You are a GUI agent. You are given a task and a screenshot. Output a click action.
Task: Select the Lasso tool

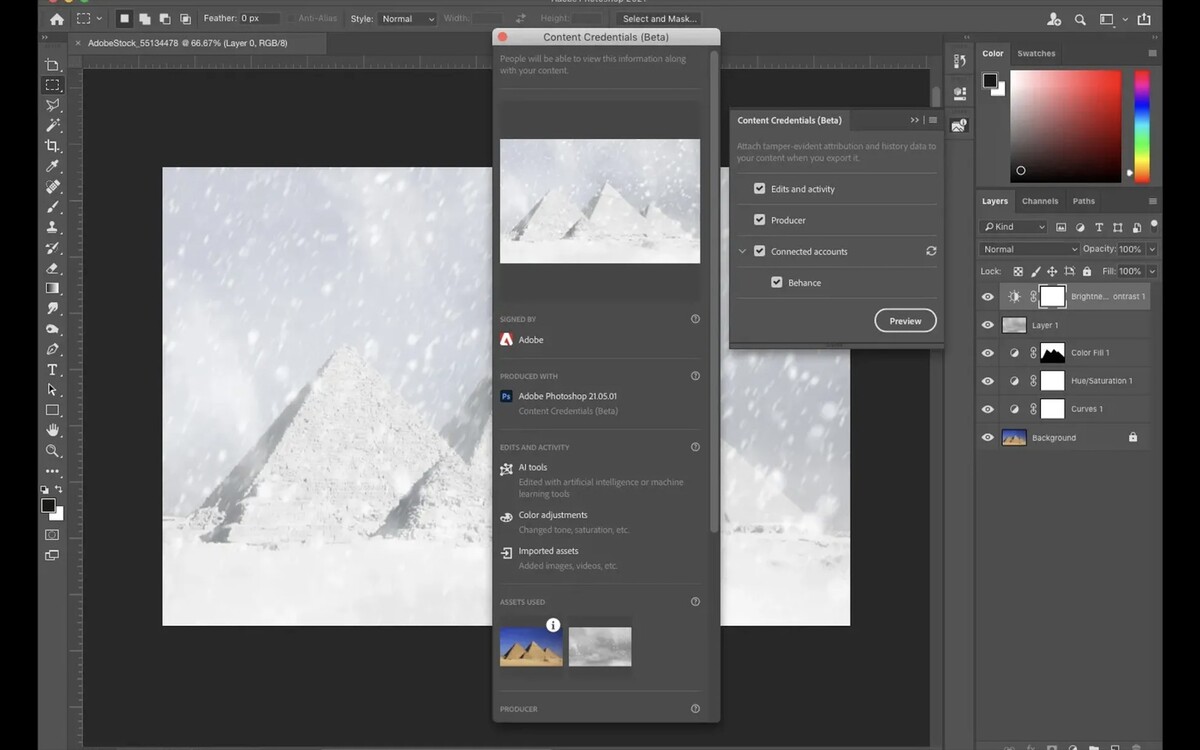[53, 105]
